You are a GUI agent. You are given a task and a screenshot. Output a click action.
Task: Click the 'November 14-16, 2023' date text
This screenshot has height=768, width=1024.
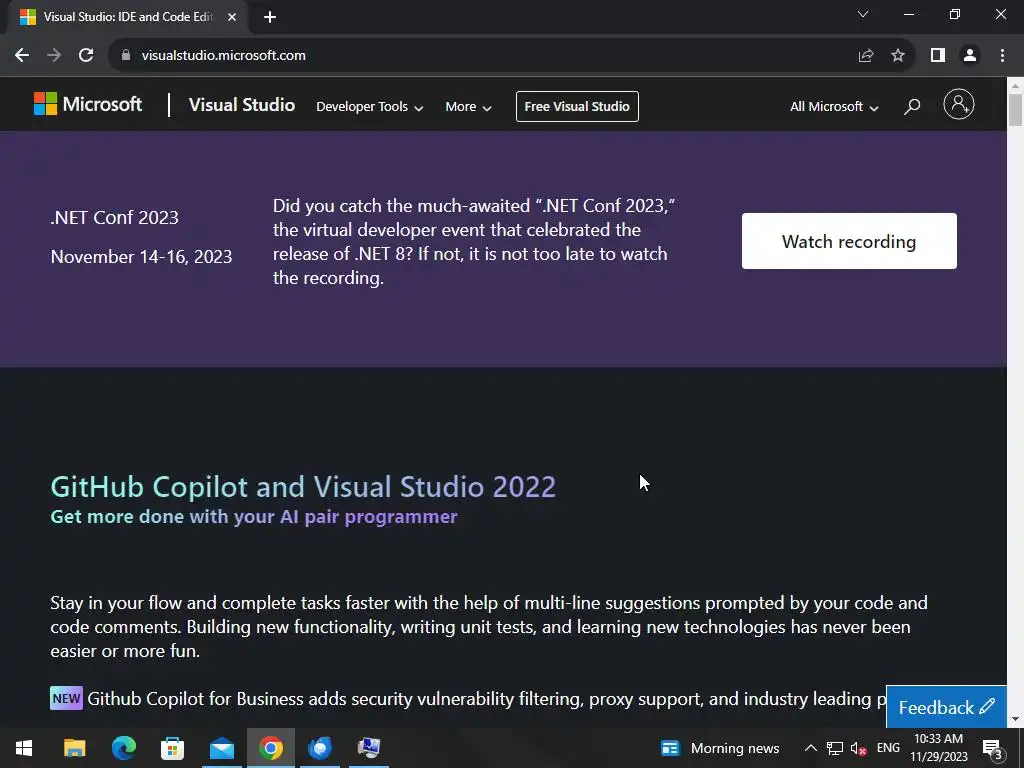point(141,257)
